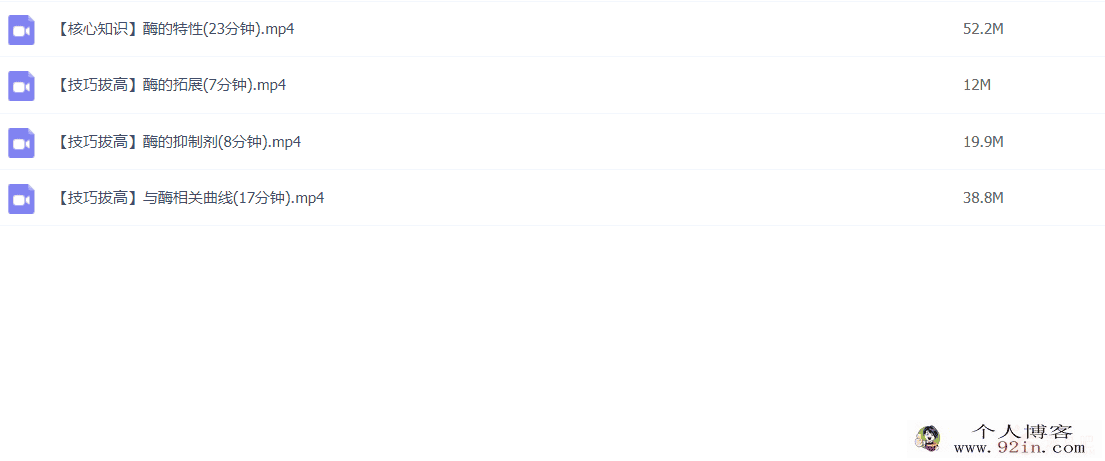The image size is (1105, 461).
Task: Open 酶的特性(23分钟).mp4 file name
Action: pyautogui.click(x=218, y=30)
